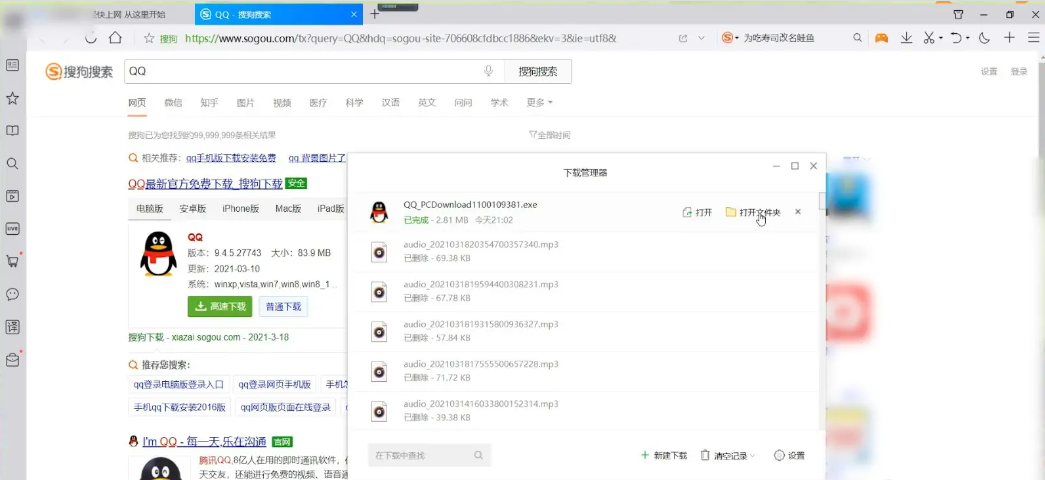Viewport: 1045px width, 480px height.
Task: Click the downloads arrow icon in toolbar
Action: coord(906,38)
